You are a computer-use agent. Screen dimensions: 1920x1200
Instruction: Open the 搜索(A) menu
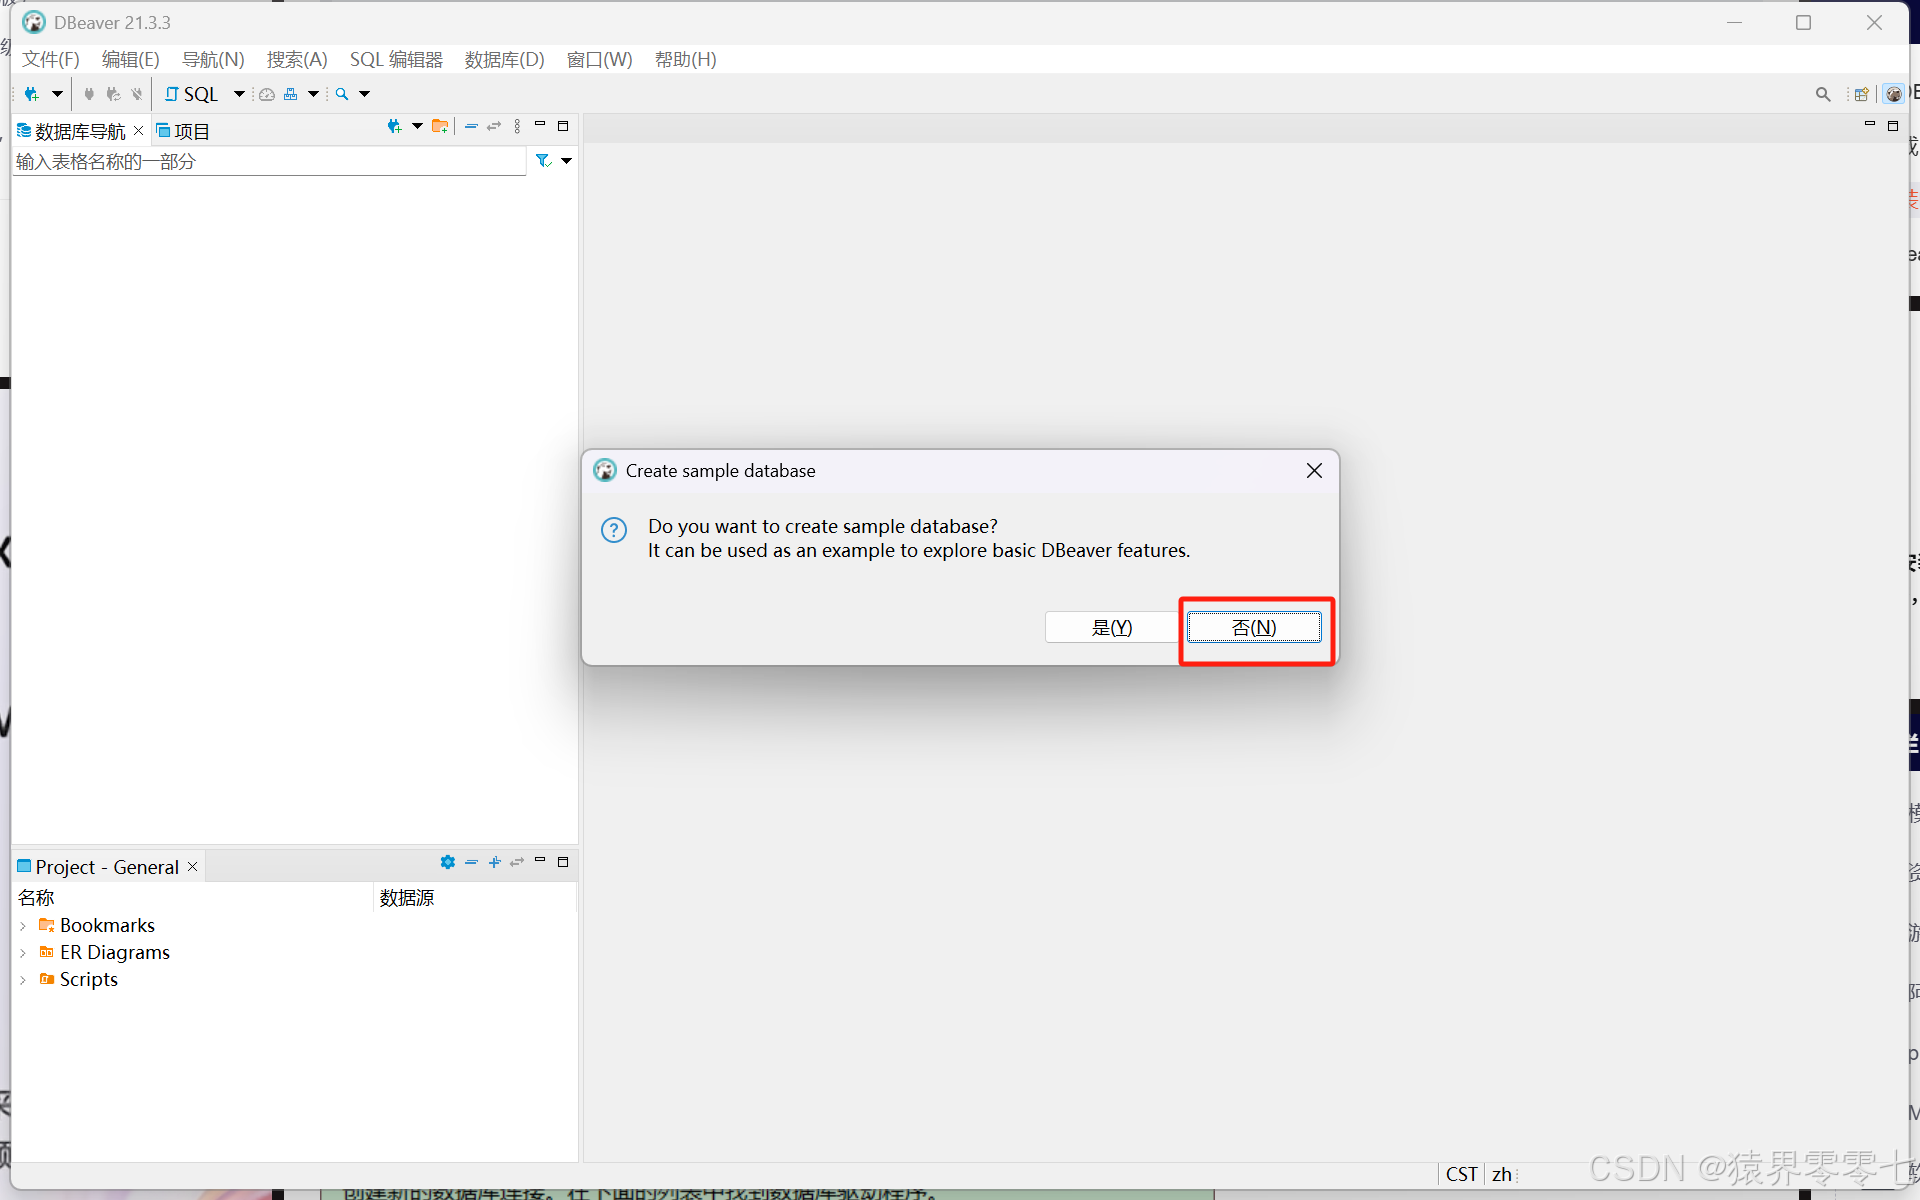297,60
